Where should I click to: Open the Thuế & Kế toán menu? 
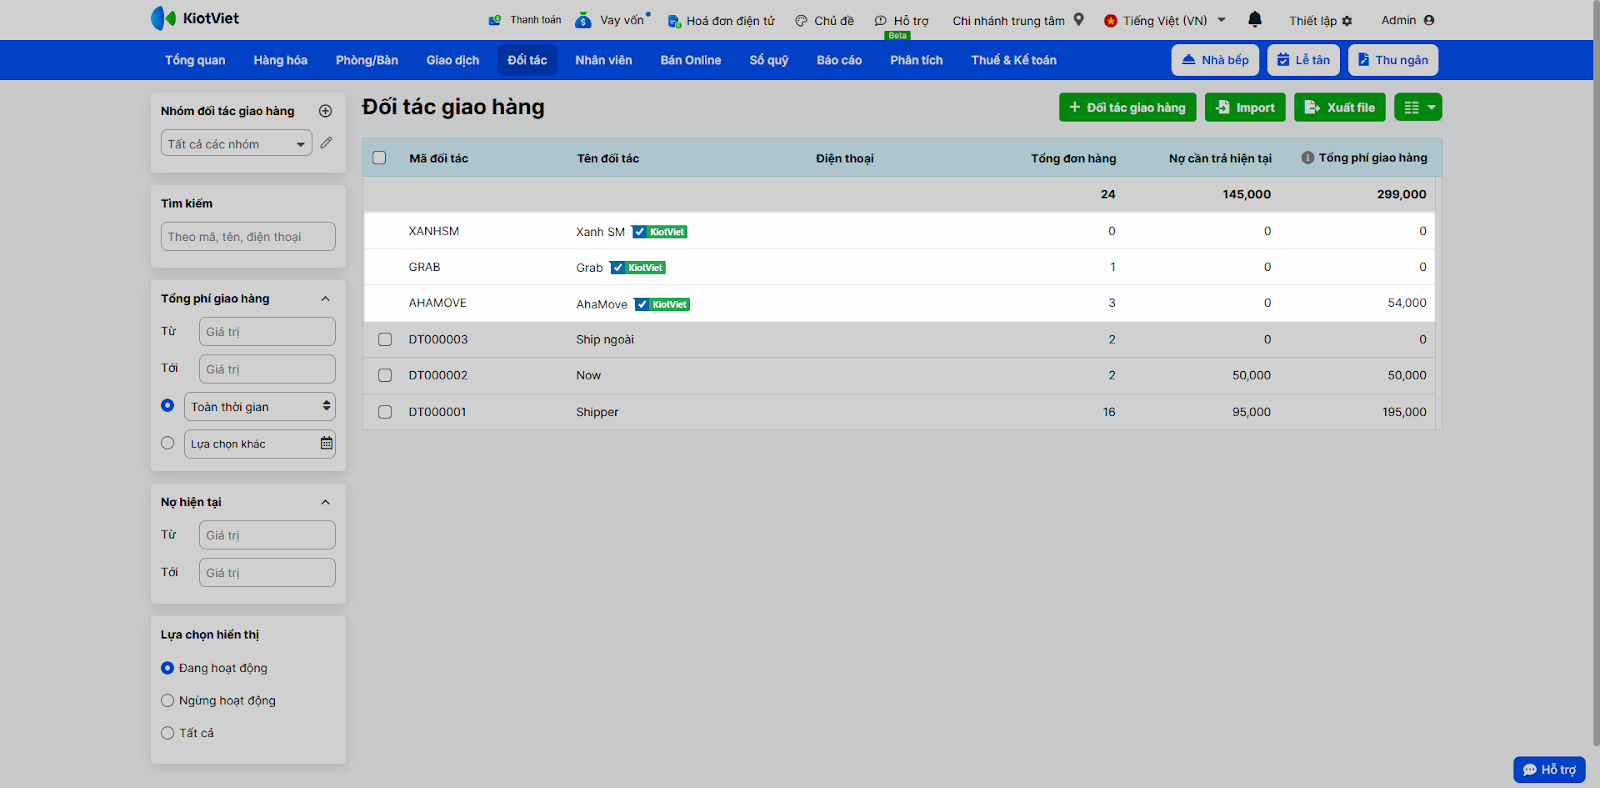point(1014,60)
